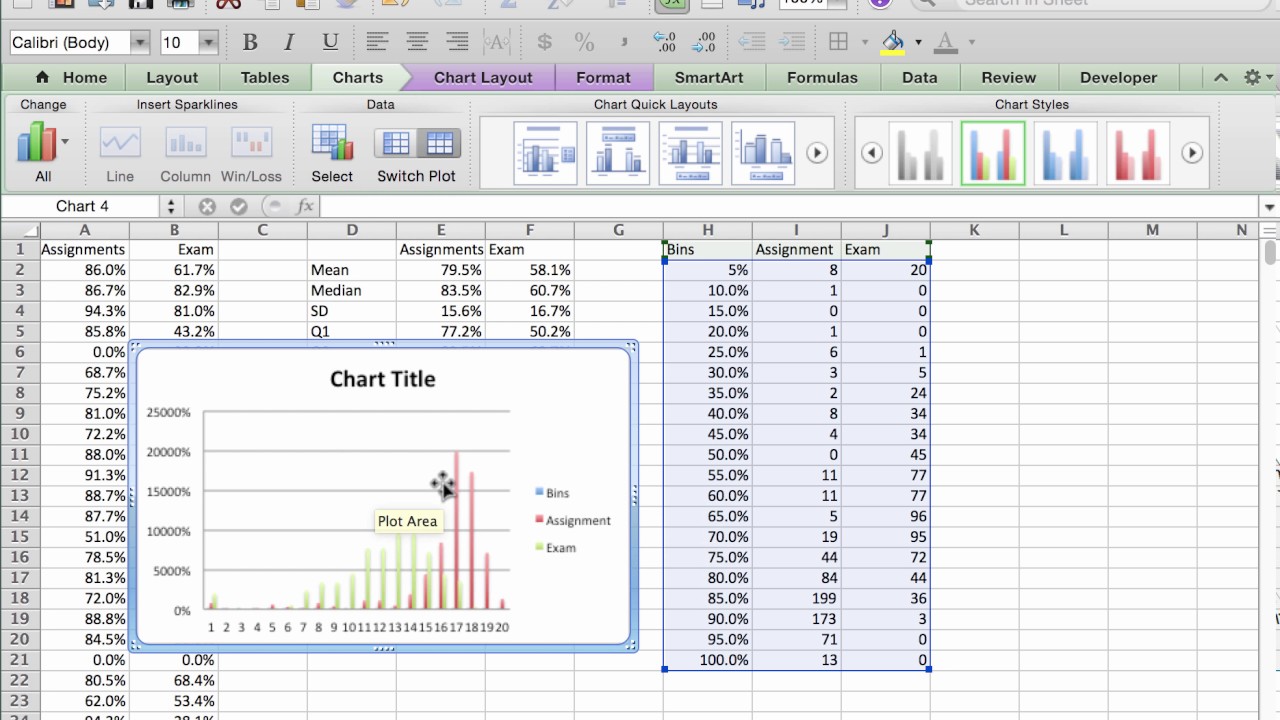Click the decrease indent icon
This screenshot has width=1280, height=720.
[x=751, y=42]
